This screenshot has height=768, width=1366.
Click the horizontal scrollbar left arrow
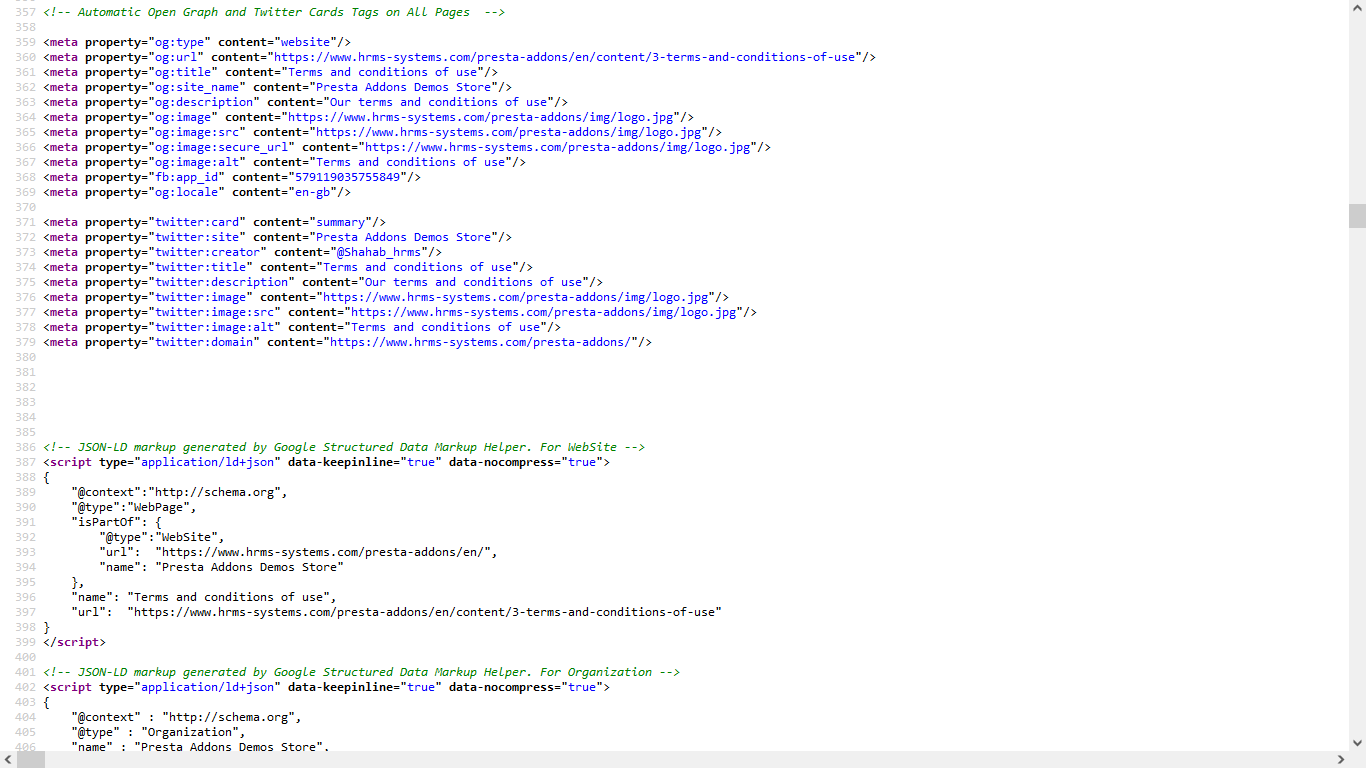(x=8, y=759)
